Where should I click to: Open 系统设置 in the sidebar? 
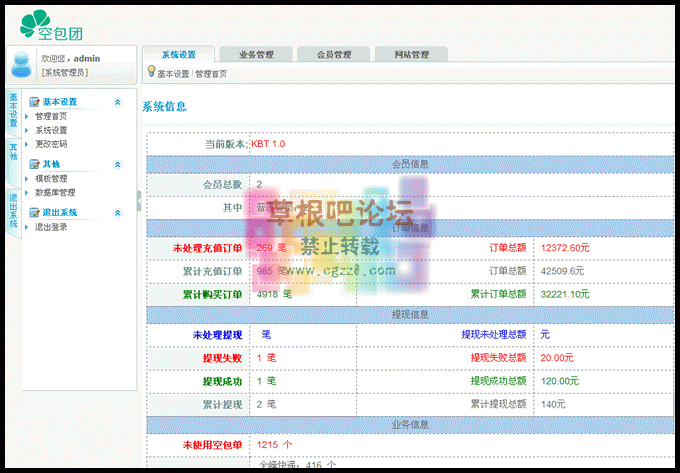[51, 130]
